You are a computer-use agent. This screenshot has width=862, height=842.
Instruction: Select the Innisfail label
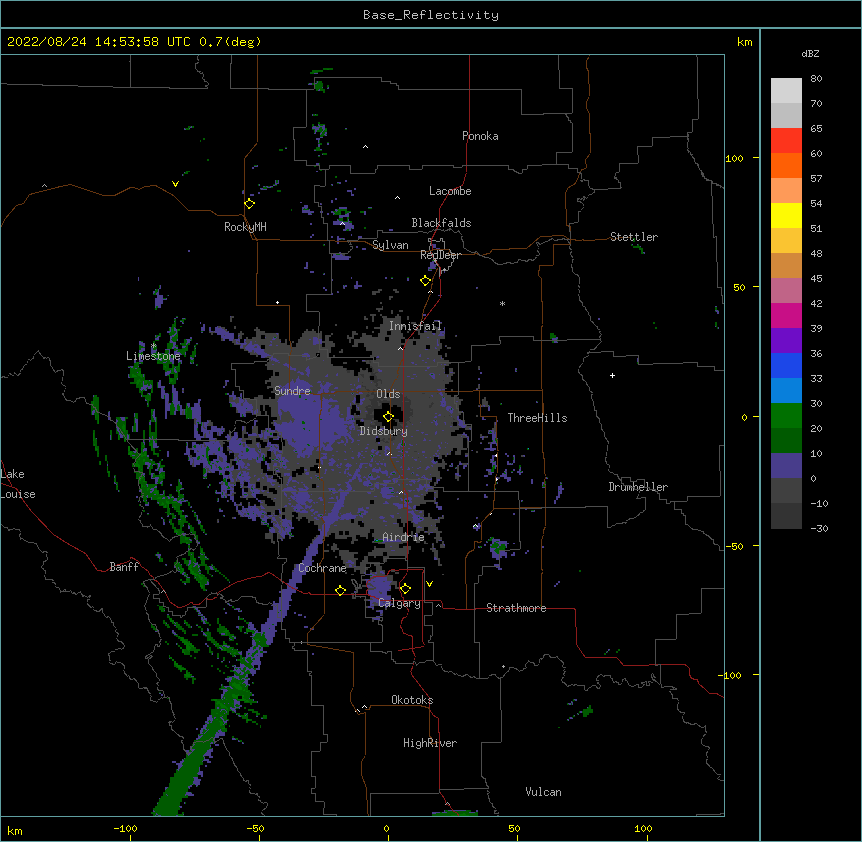(415, 326)
